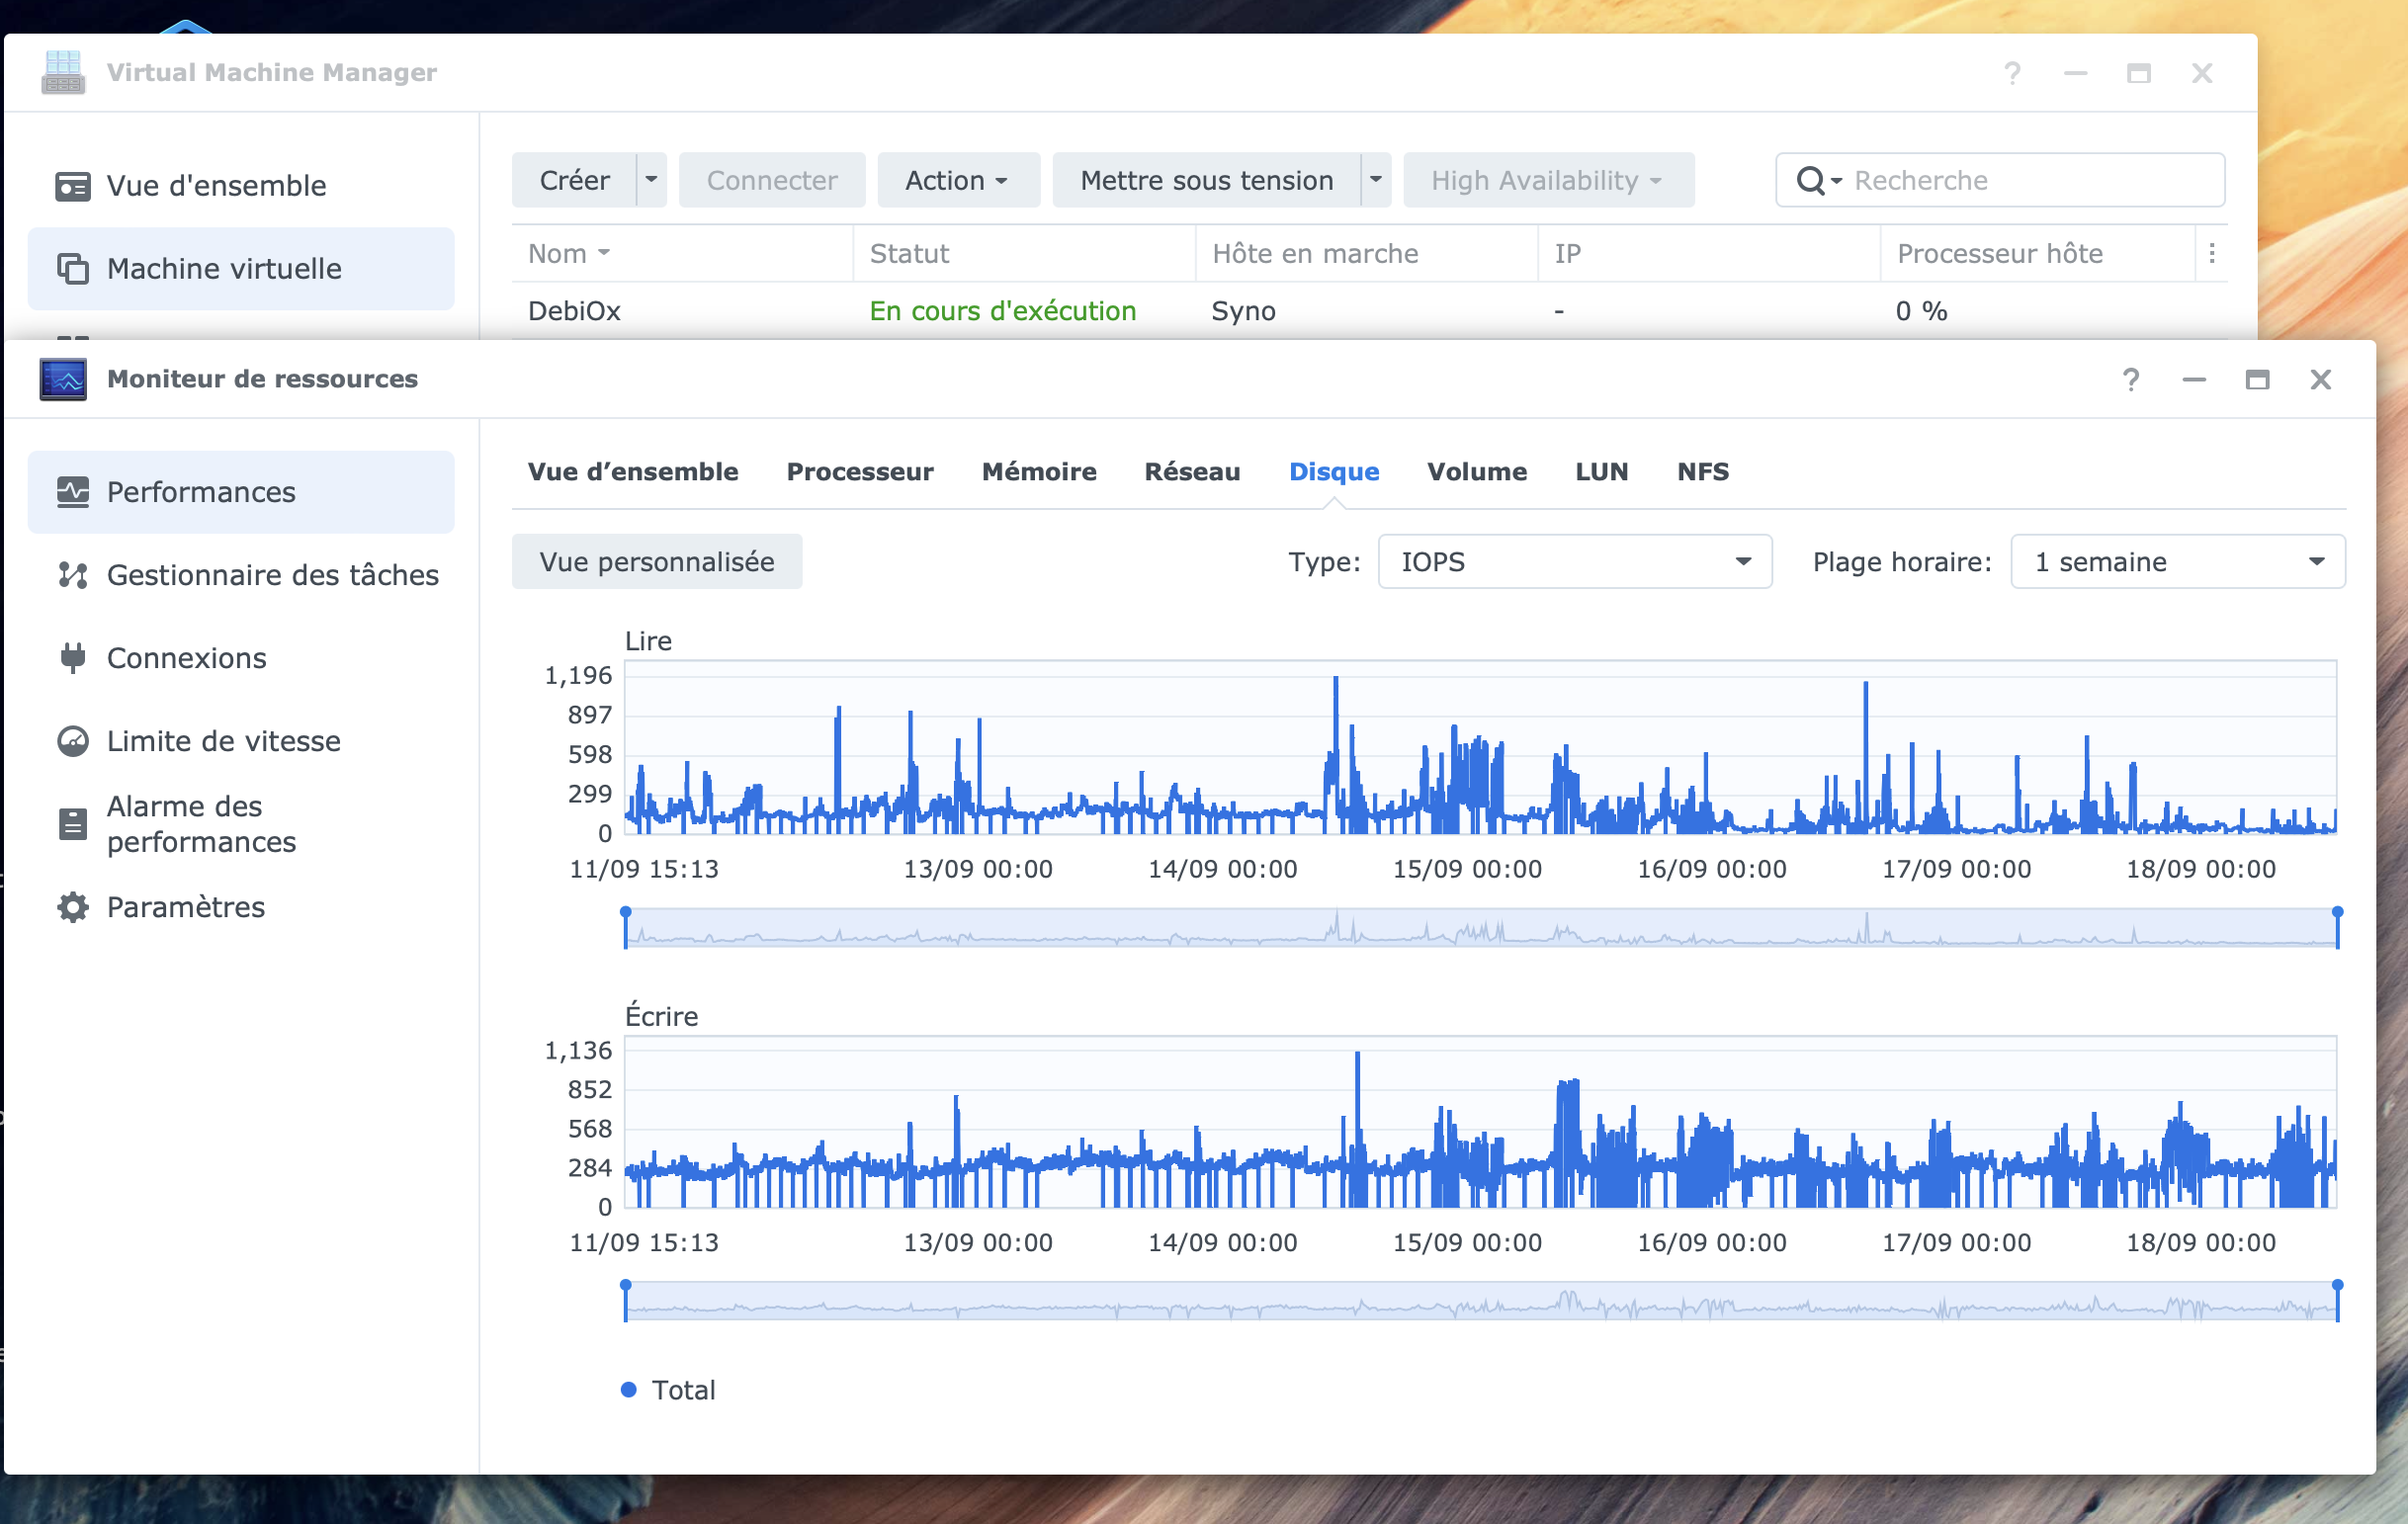Switch to the Volume tab
Image resolution: width=2408 pixels, height=1524 pixels.
tap(1476, 472)
